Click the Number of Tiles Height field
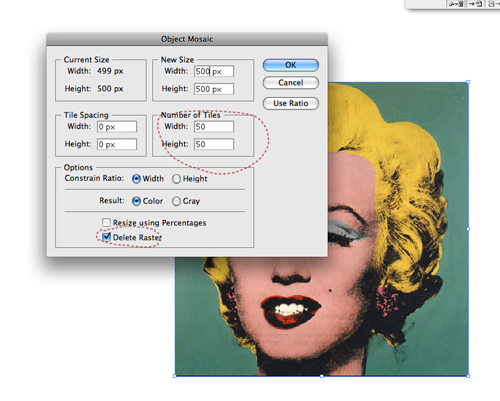 (x=214, y=144)
